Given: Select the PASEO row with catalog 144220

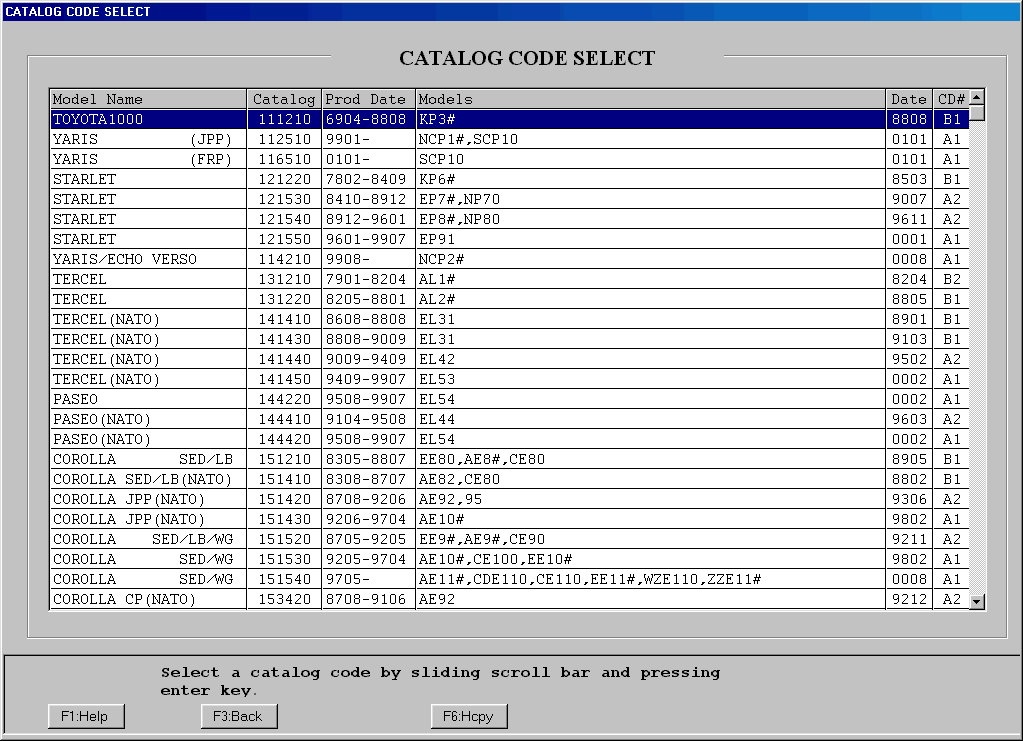Looking at the screenshot, I should 510,399.
